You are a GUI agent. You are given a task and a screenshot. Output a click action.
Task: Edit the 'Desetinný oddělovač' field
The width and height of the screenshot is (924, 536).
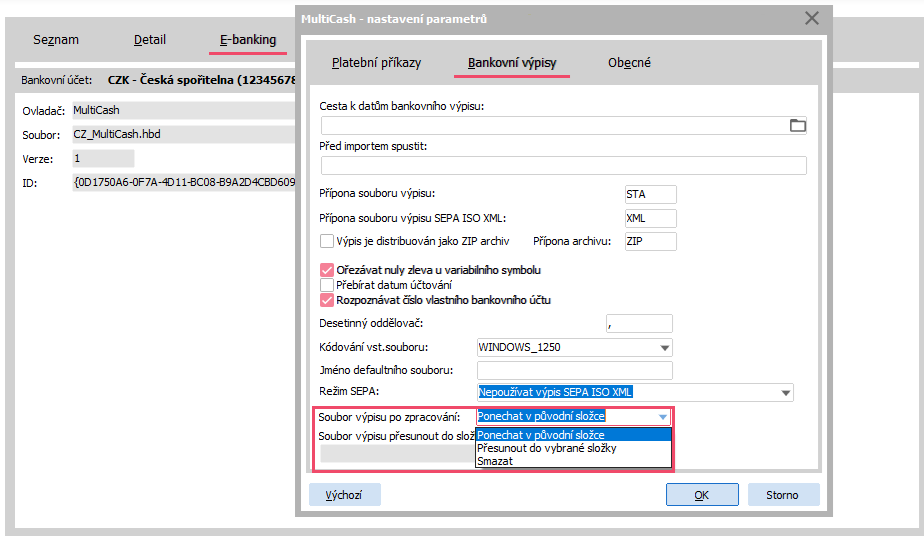tap(639, 323)
